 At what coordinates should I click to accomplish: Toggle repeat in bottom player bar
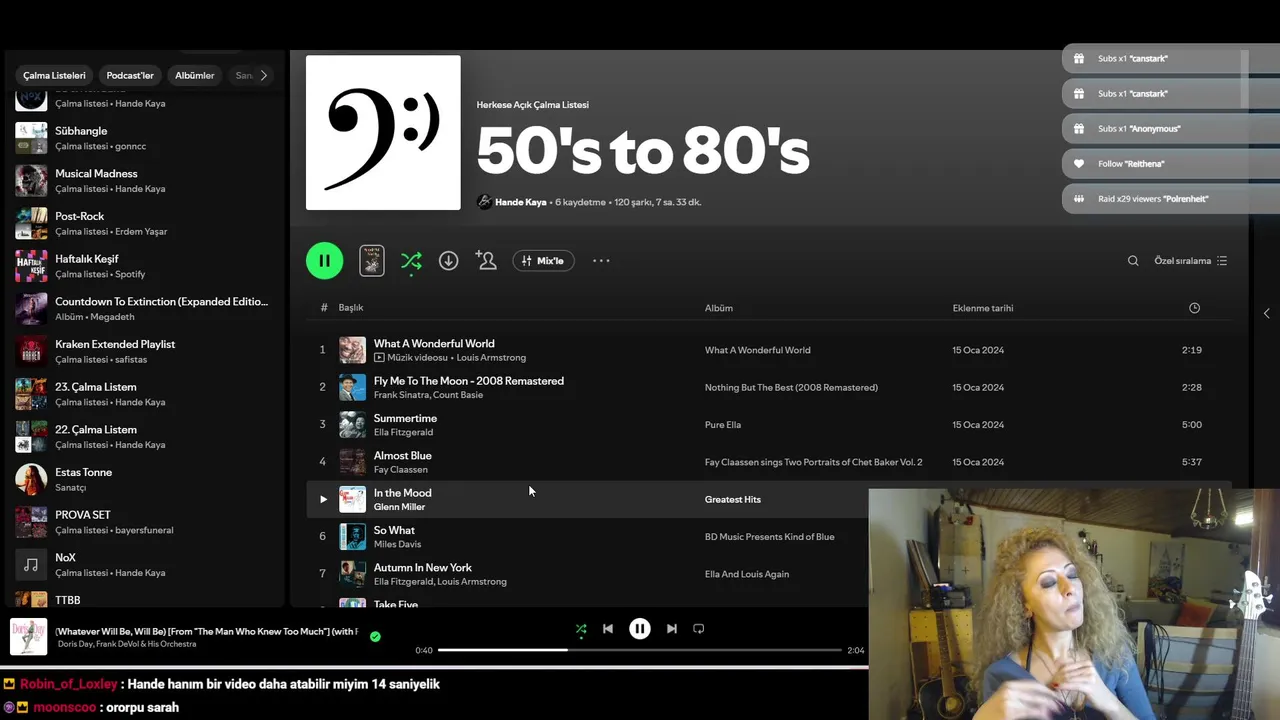click(699, 629)
